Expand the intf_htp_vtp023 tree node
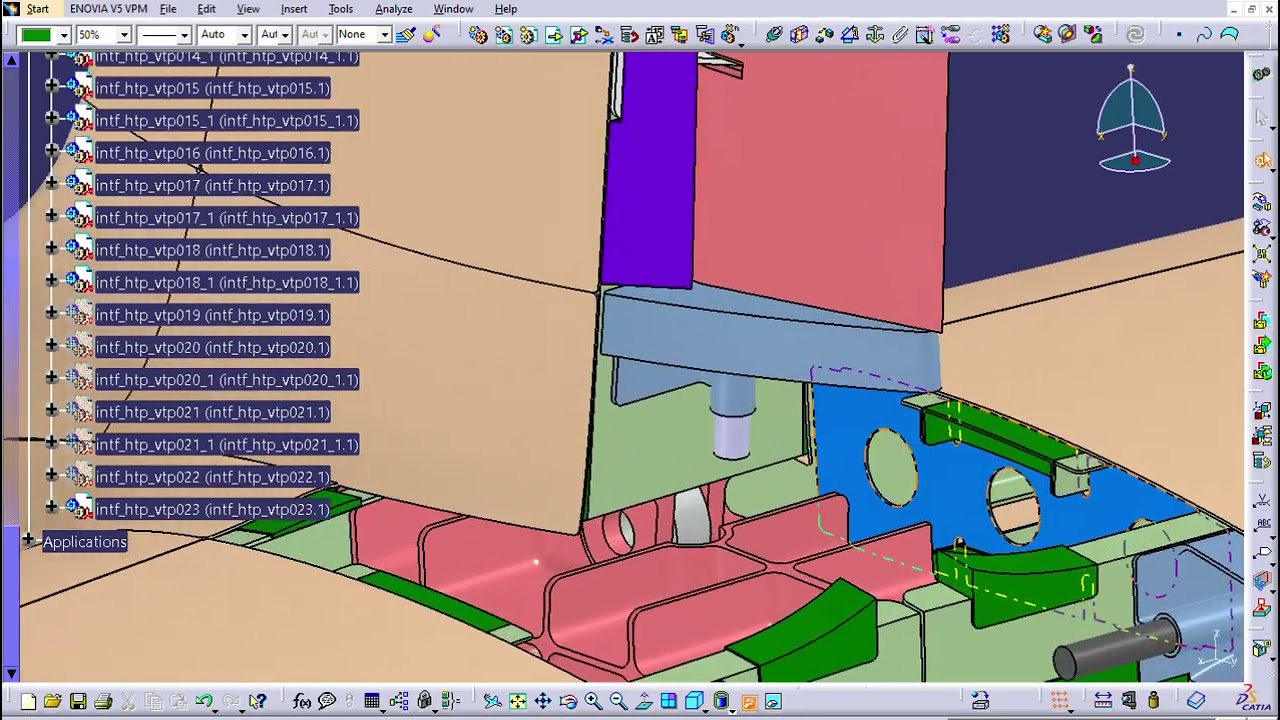Image resolution: width=1280 pixels, height=720 pixels. (52, 509)
